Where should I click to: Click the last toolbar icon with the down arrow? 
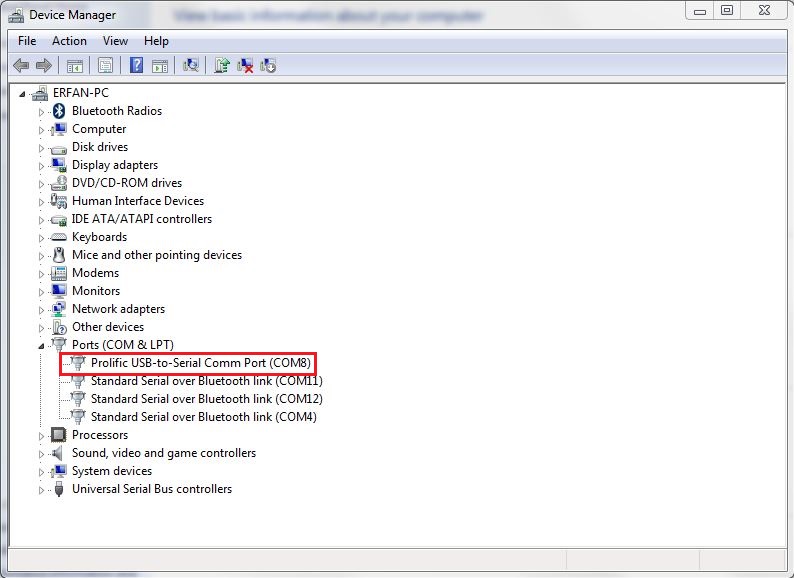268,65
